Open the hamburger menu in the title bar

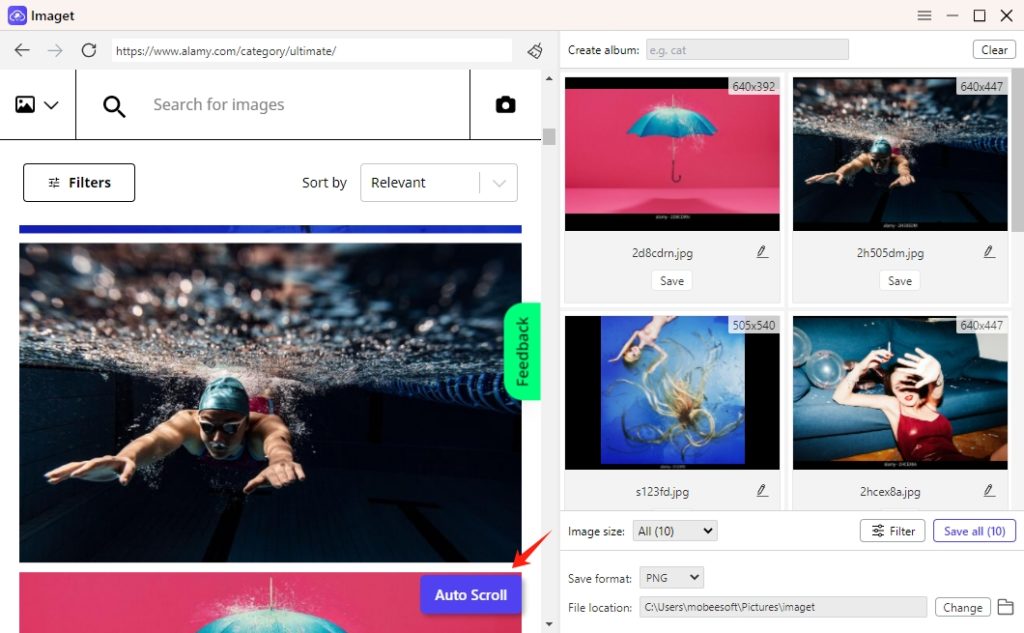tap(925, 15)
